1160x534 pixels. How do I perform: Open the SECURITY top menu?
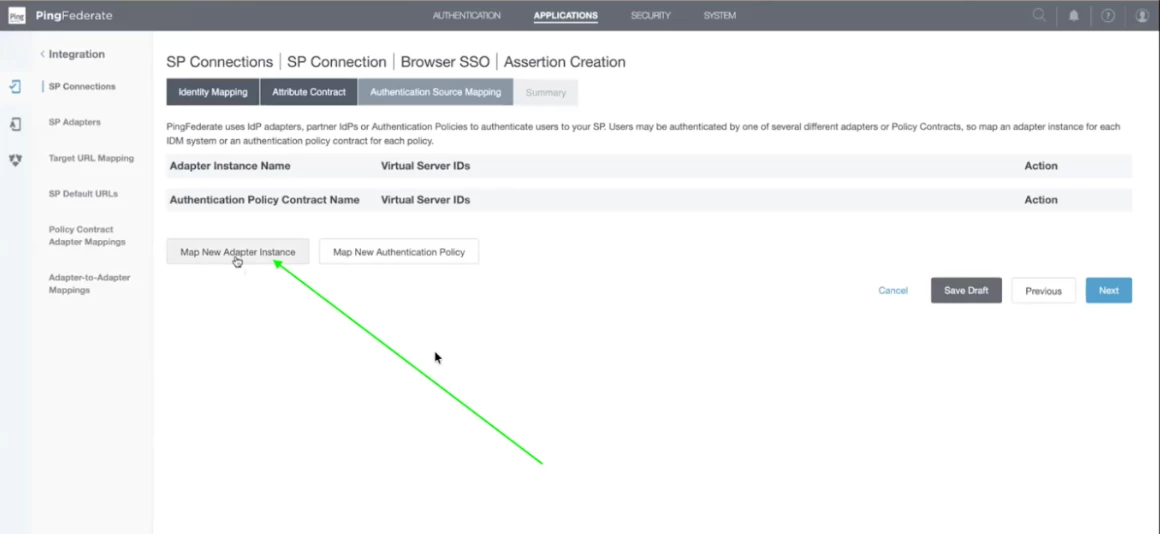coord(651,16)
